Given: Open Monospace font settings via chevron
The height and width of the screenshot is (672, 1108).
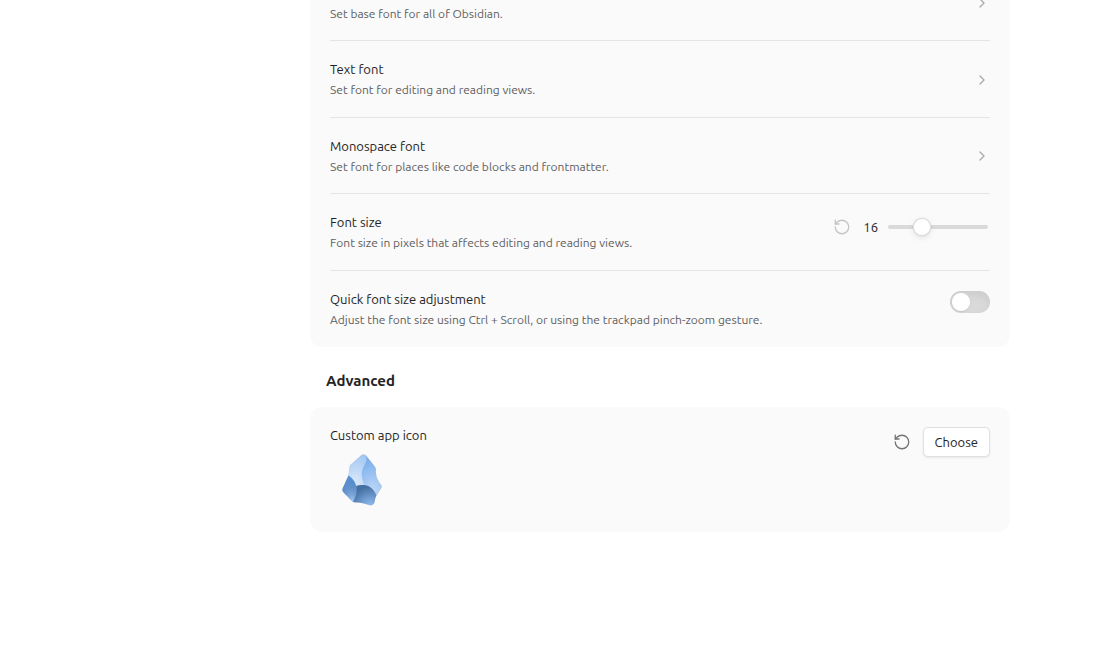Looking at the screenshot, I should 982,156.
